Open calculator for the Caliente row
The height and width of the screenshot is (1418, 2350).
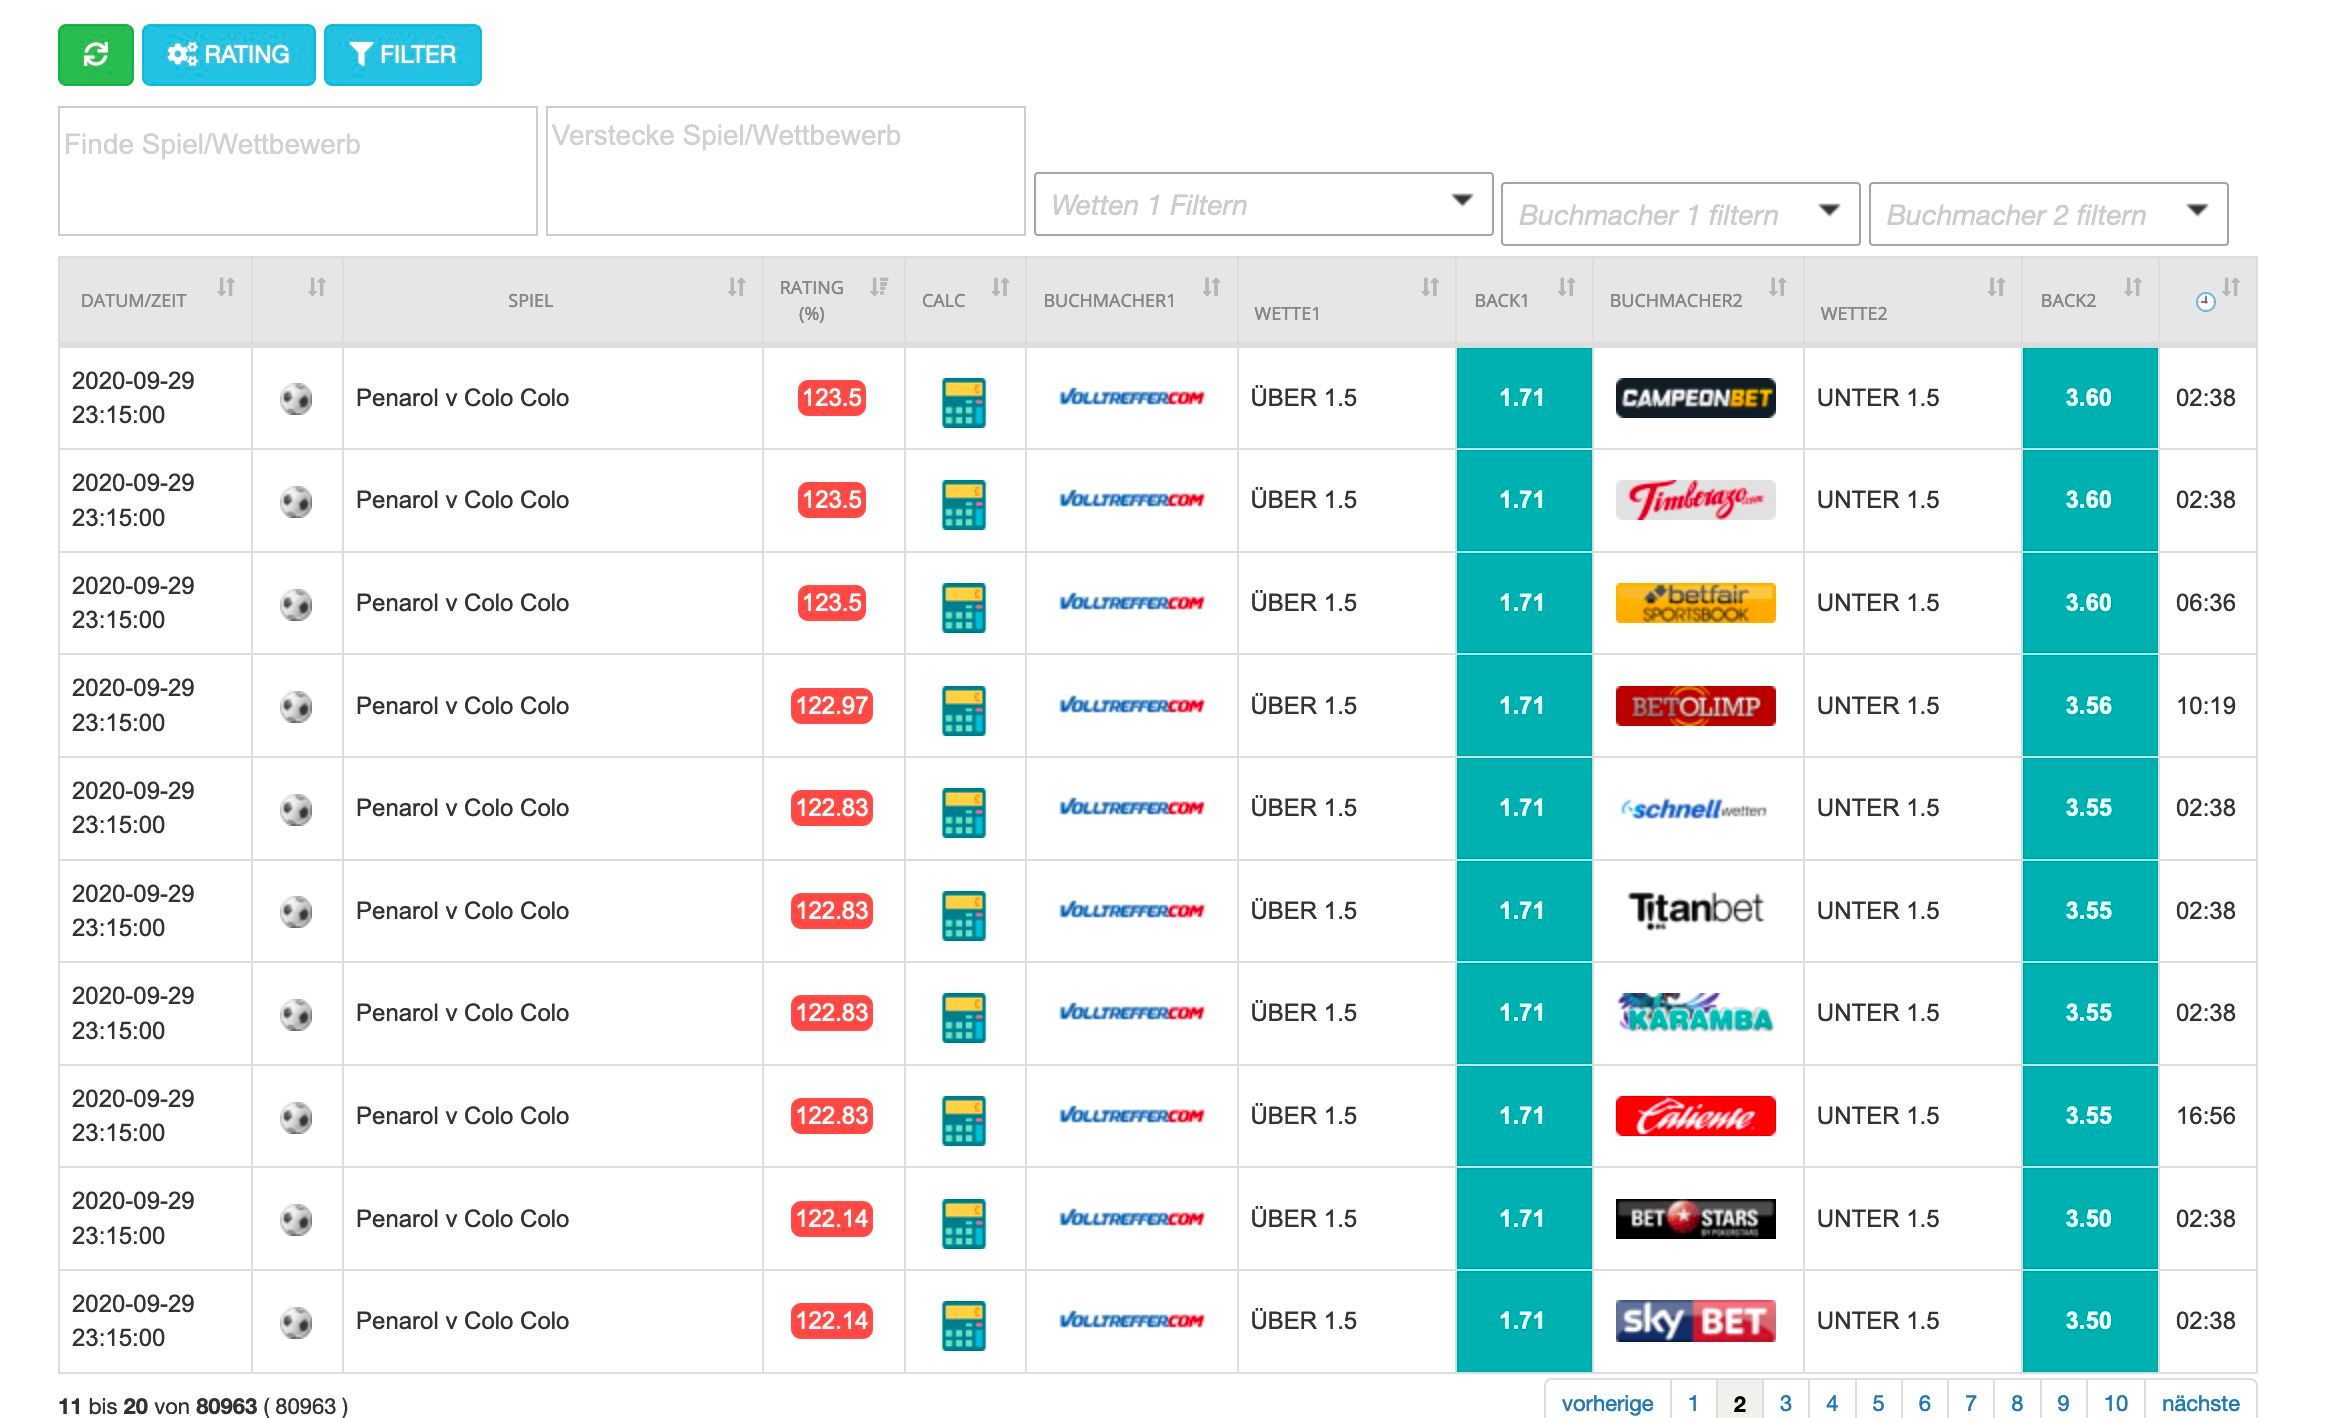point(964,1120)
